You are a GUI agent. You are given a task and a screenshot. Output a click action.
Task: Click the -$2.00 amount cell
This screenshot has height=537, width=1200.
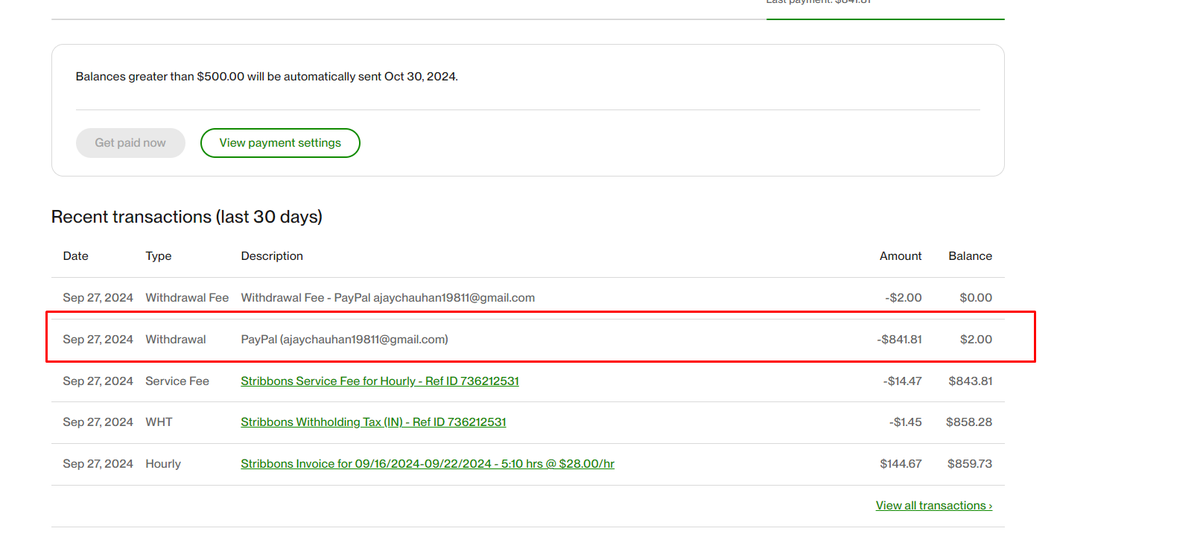point(903,298)
